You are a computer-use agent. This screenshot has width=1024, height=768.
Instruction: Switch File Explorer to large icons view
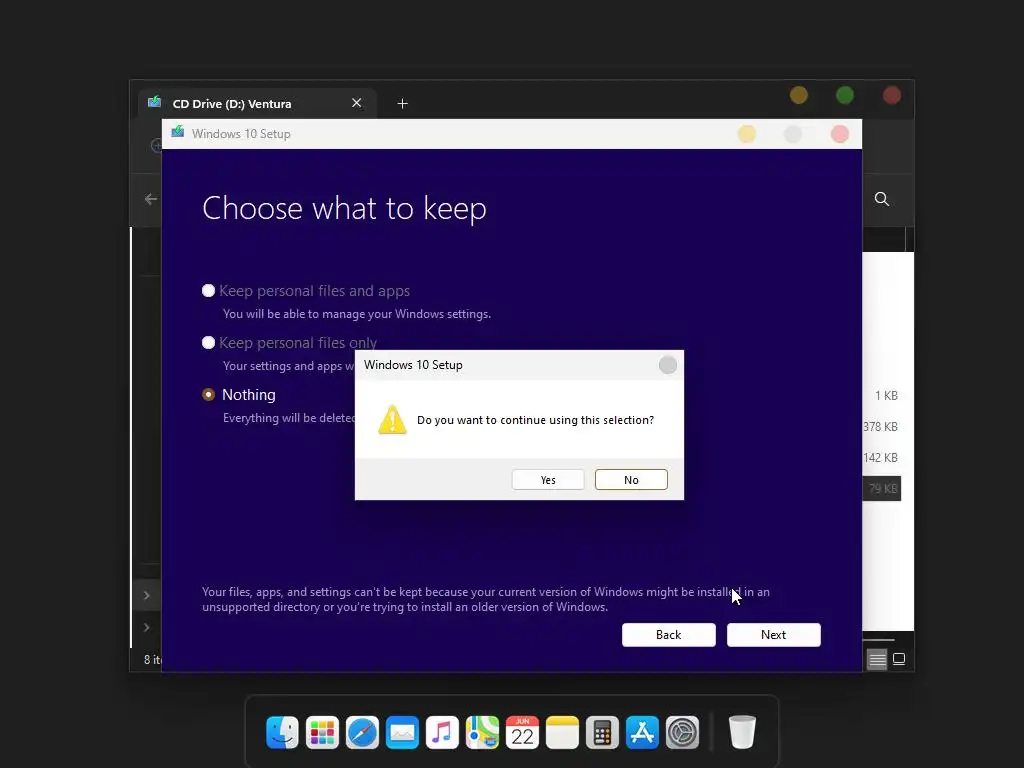(899, 659)
